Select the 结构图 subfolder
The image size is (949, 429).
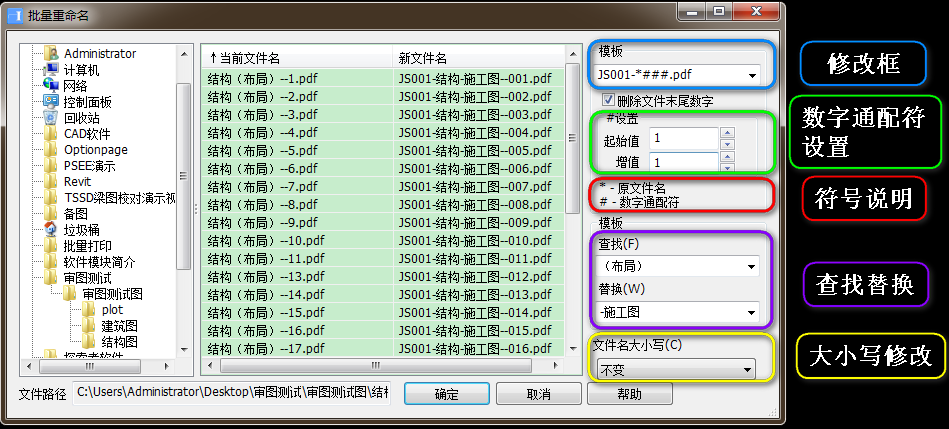click(x=119, y=342)
